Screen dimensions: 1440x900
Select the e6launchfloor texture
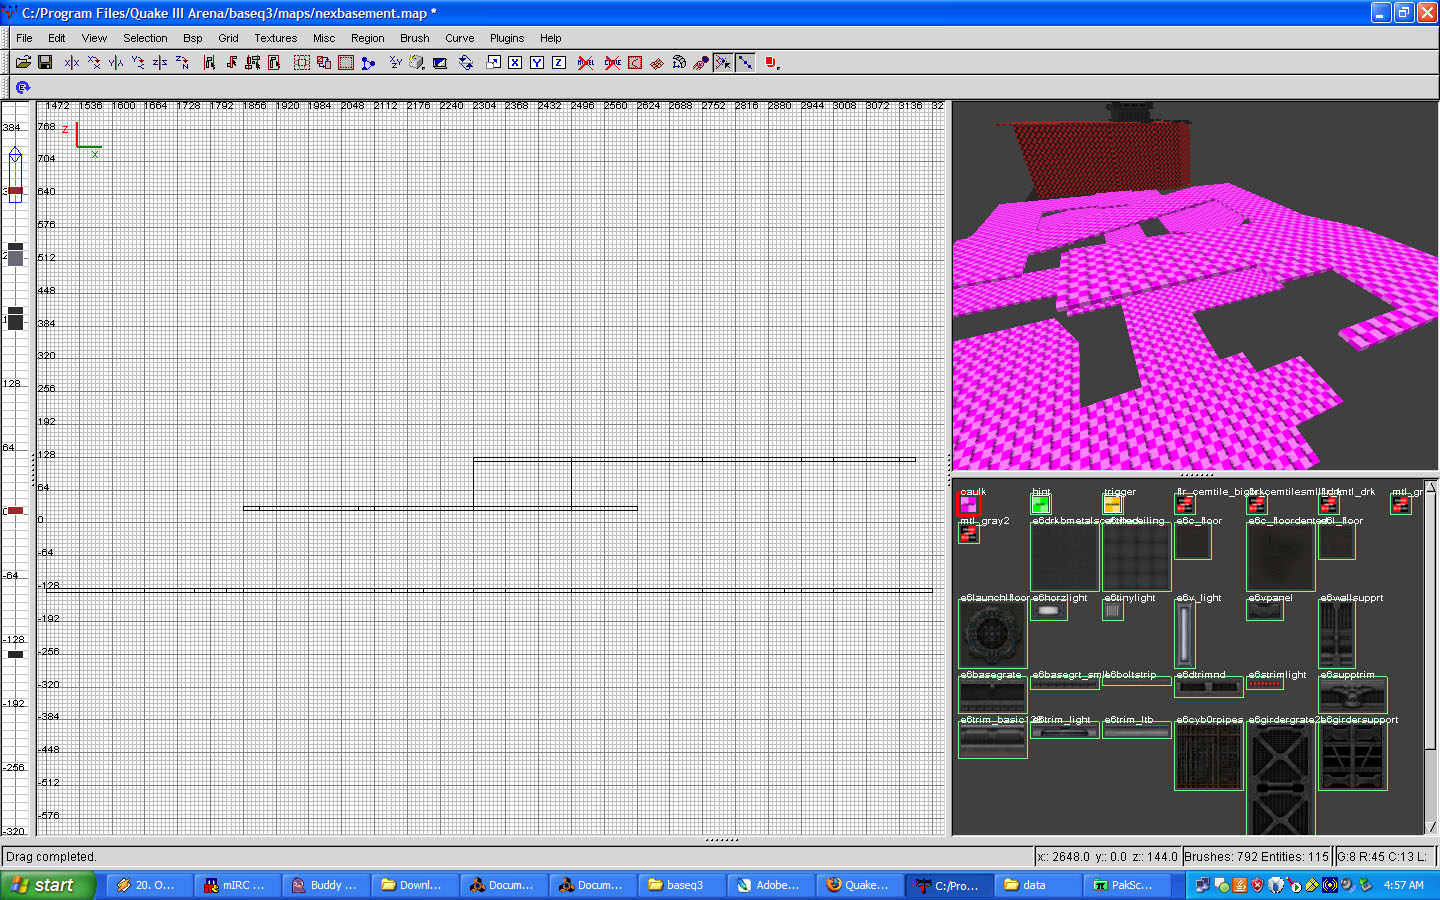pos(993,635)
